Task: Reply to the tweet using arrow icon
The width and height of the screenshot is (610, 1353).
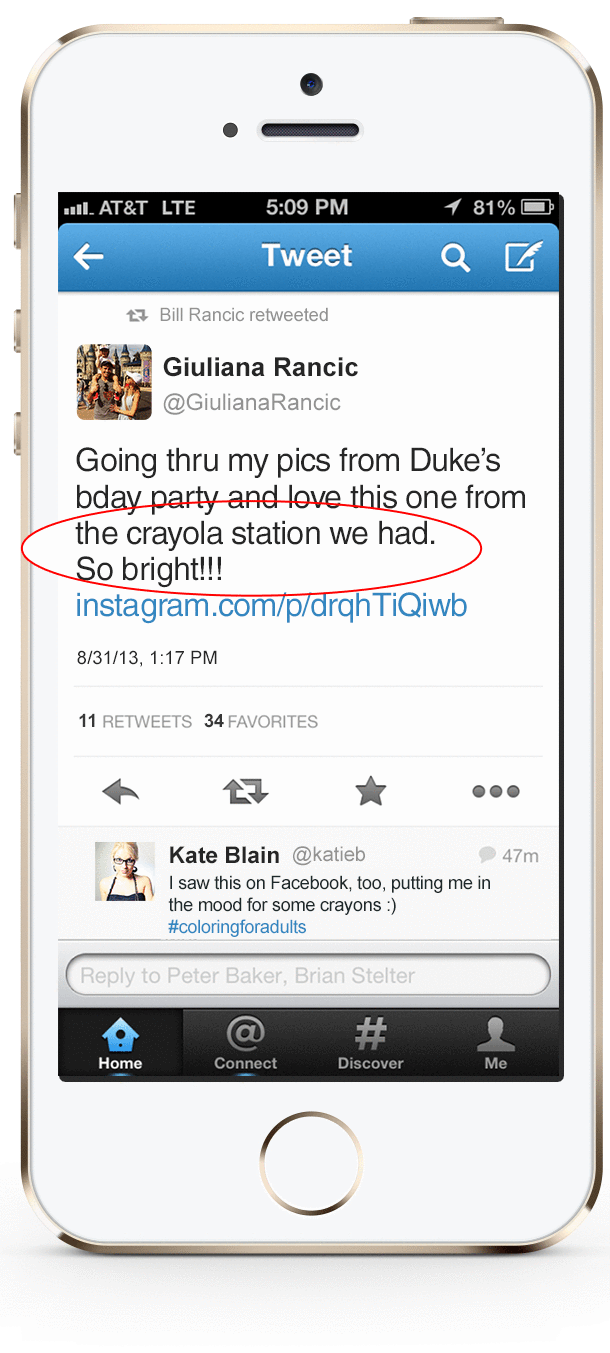Action: click(121, 792)
